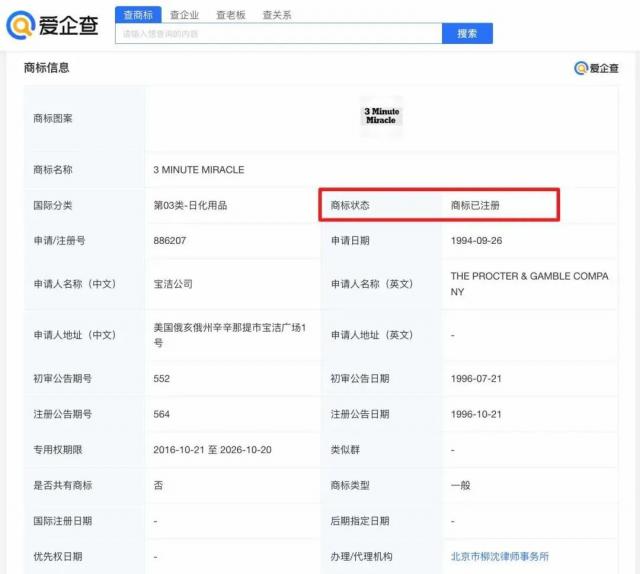The height and width of the screenshot is (574, 640).
Task: Click the blue 搜索 button
Action: (x=467, y=33)
